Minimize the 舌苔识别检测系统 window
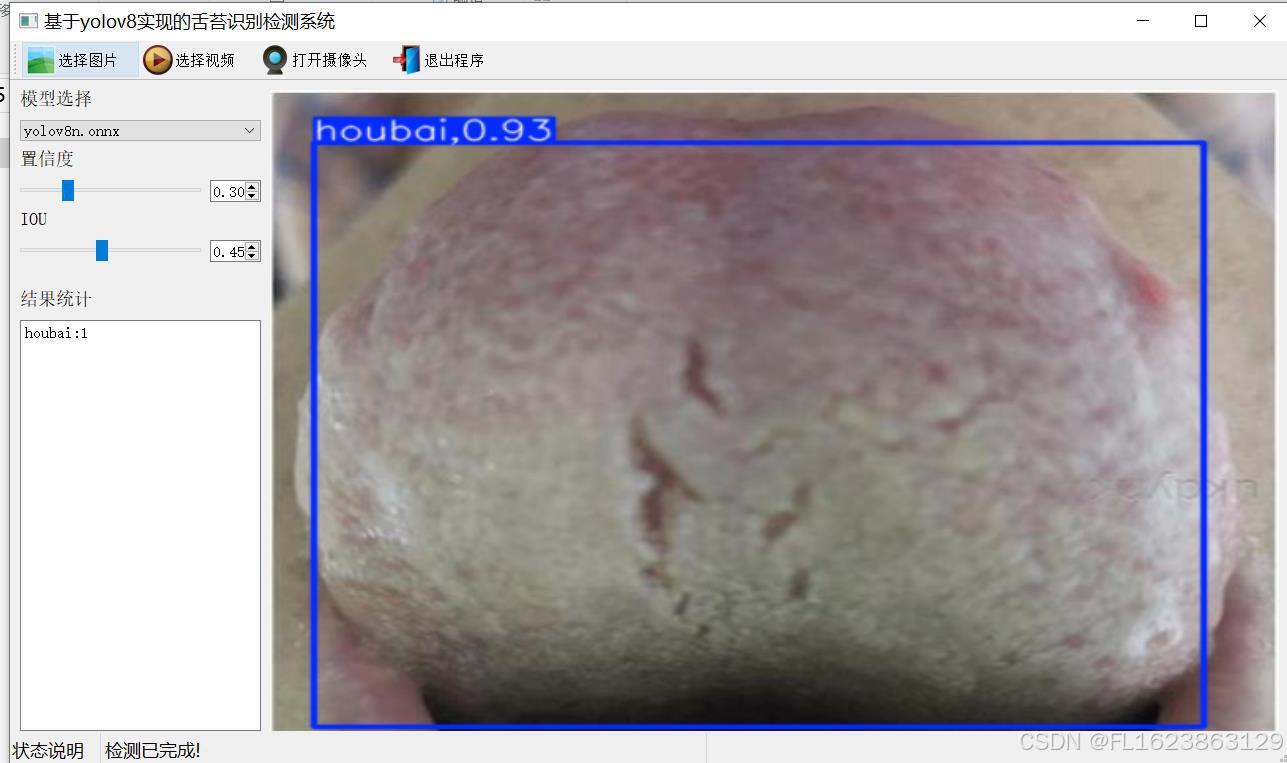Viewport: 1287px width, 763px height. (1143, 21)
